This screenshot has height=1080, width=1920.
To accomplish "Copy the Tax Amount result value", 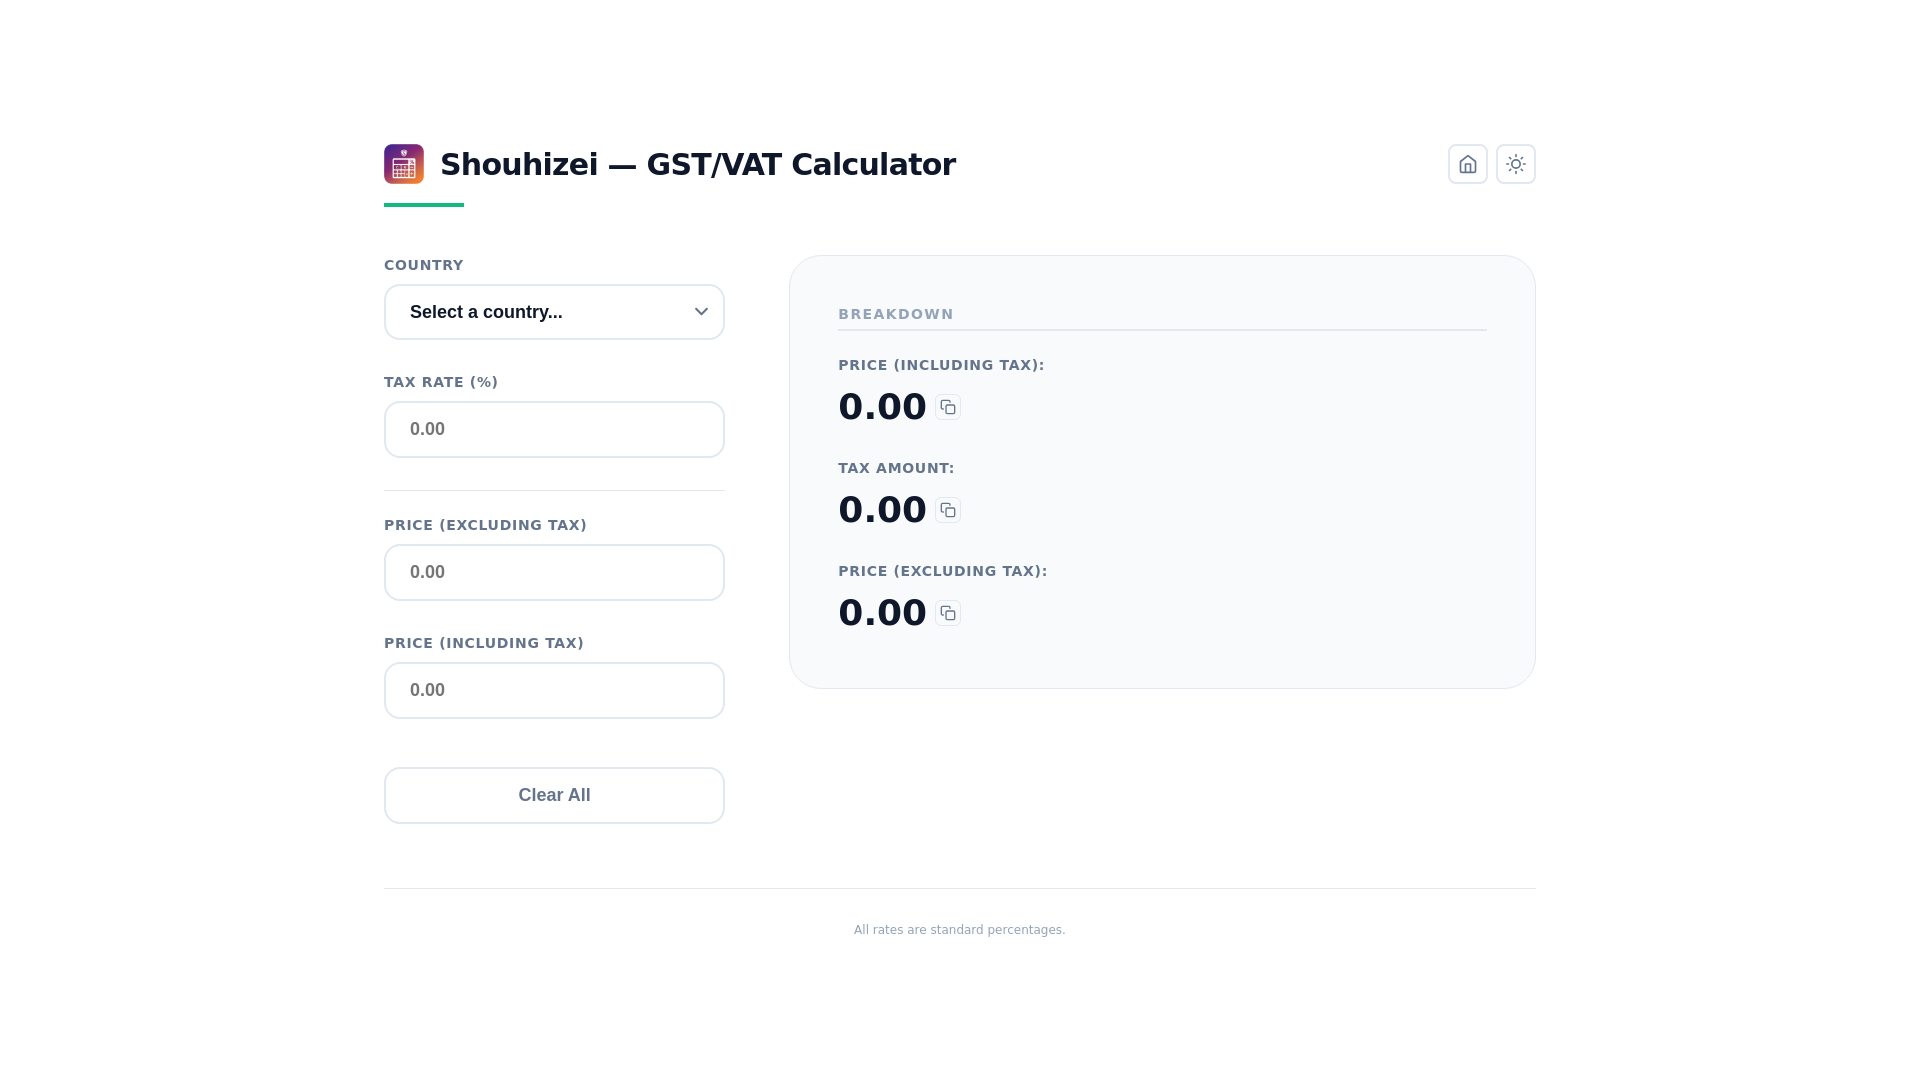I will pyautogui.click(x=948, y=510).
